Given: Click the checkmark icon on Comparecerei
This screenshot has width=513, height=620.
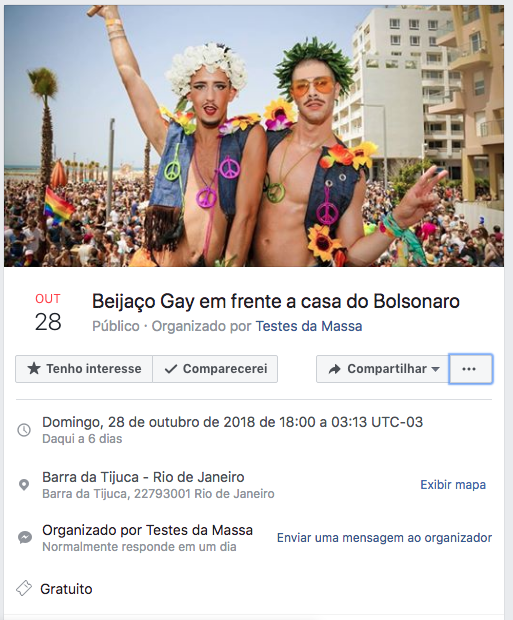Looking at the screenshot, I should click(x=170, y=369).
